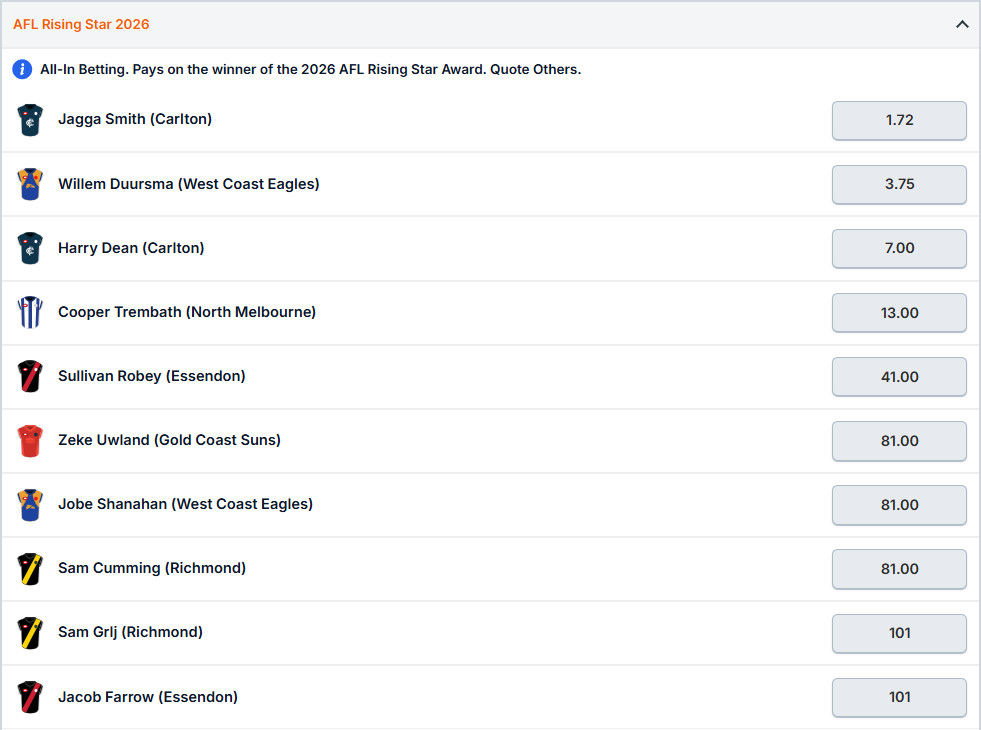
Task: Choose Sullivan Robey at 41.00 odds
Action: pos(899,377)
